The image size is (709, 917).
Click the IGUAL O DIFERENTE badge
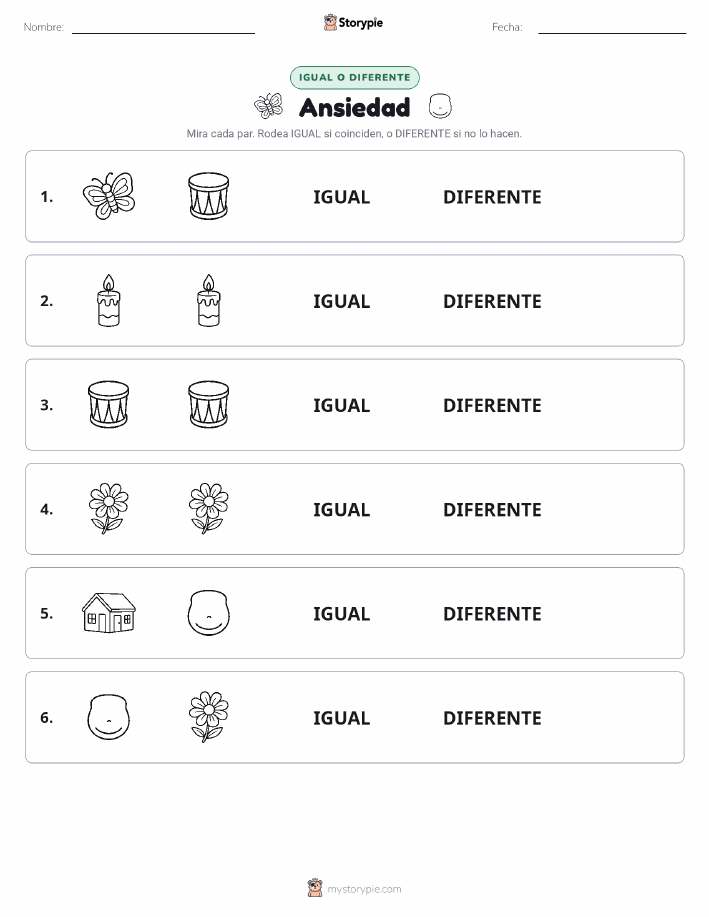tap(354, 77)
